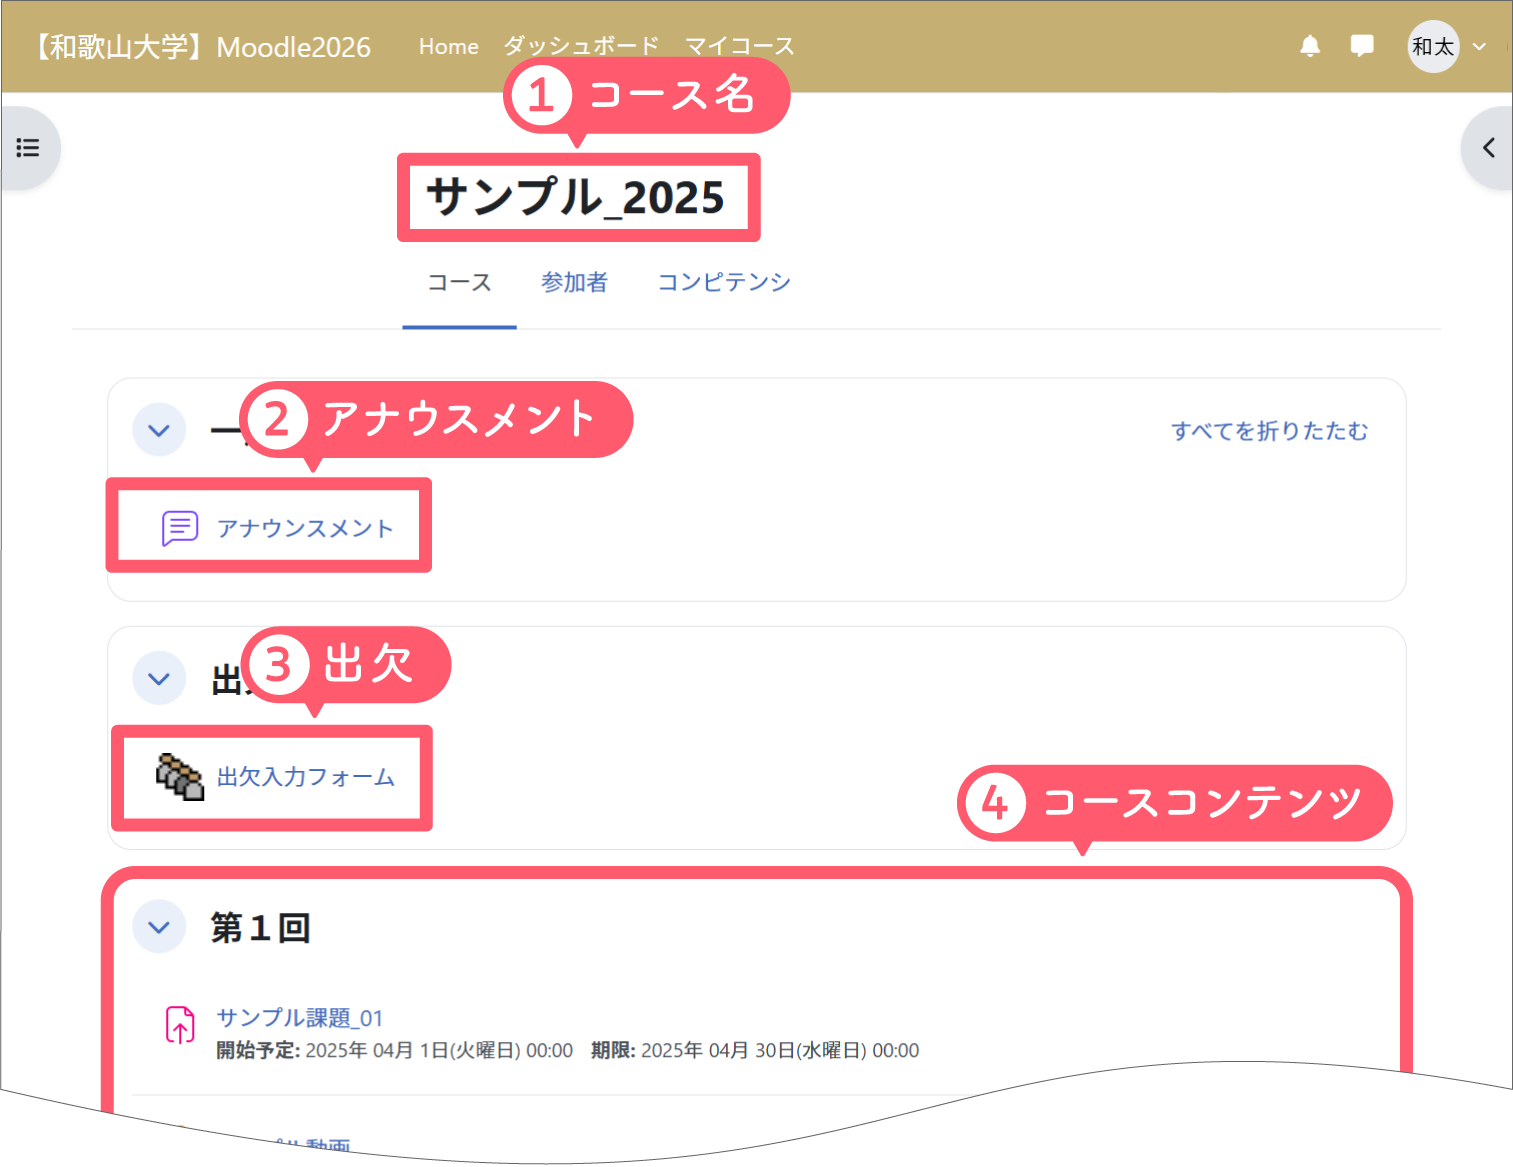Go to Home in the top navigation

coord(448,47)
